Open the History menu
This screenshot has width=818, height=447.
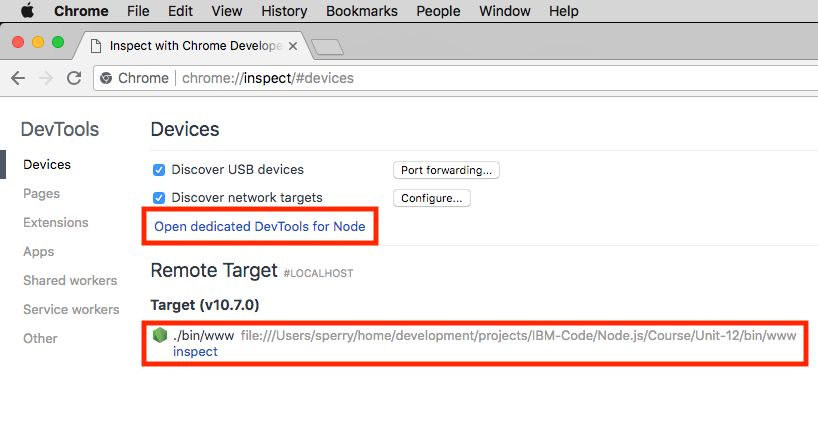[x=284, y=11]
